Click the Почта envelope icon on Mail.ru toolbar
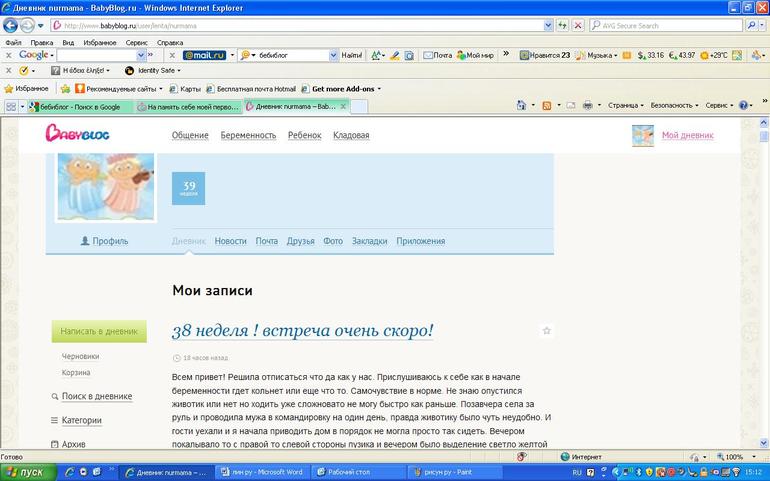This screenshot has height=481, width=770. [x=437, y=56]
